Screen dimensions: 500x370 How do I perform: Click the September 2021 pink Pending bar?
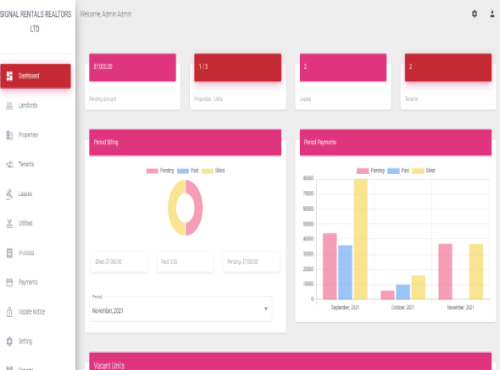330,266
